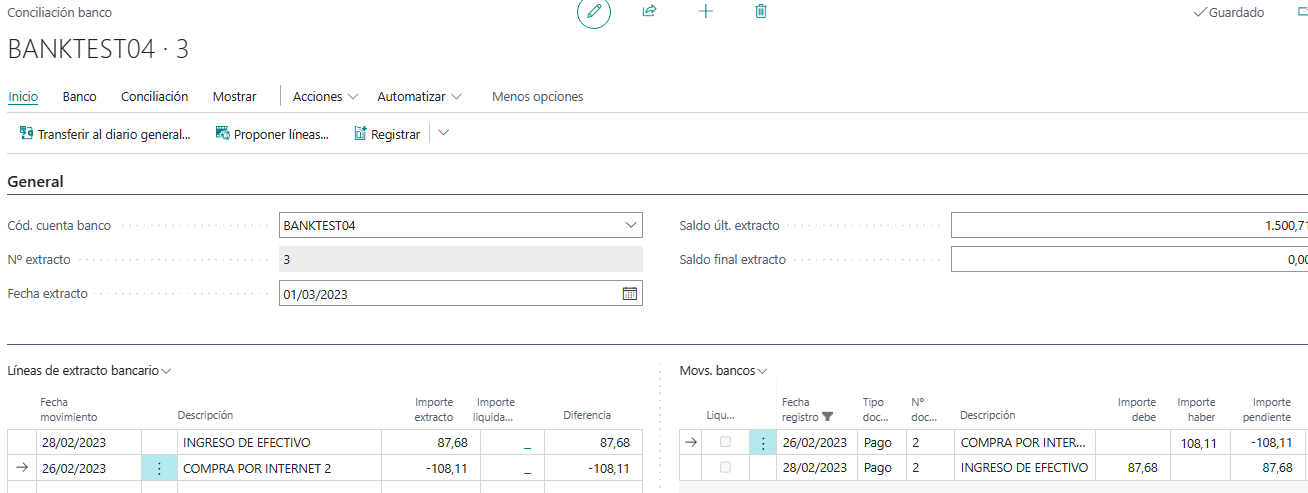Click the trash delete icon

pos(761,12)
